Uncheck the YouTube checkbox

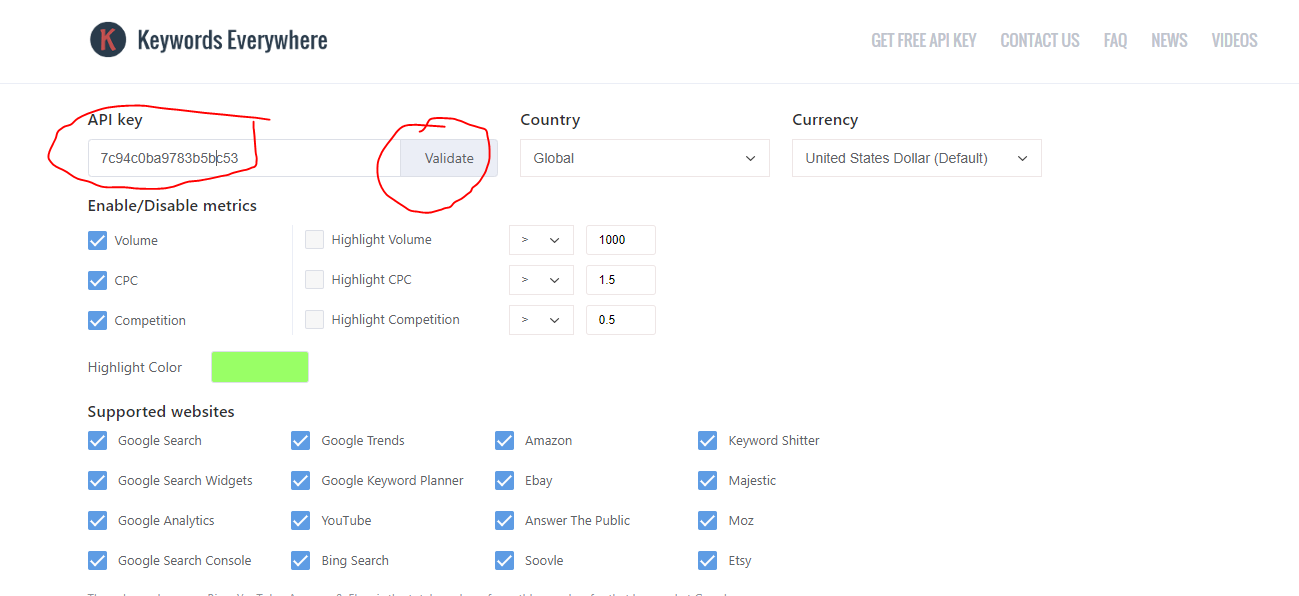coord(300,520)
